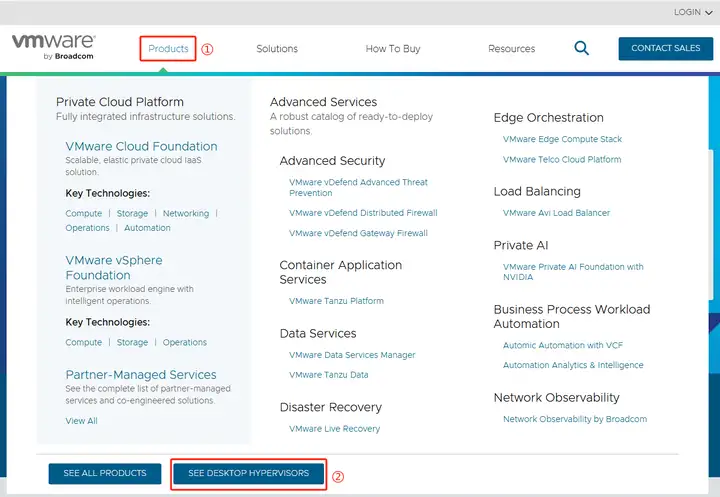Open VMware Data Services Manager
Screen dimensions: 720x497
[x=352, y=355]
